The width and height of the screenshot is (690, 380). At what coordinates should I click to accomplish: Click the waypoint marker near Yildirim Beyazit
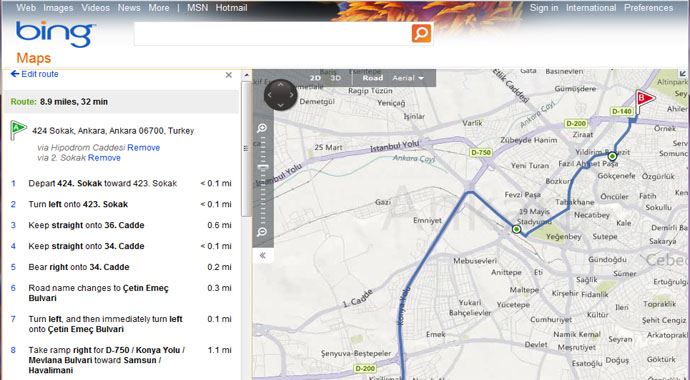pyautogui.click(x=612, y=156)
